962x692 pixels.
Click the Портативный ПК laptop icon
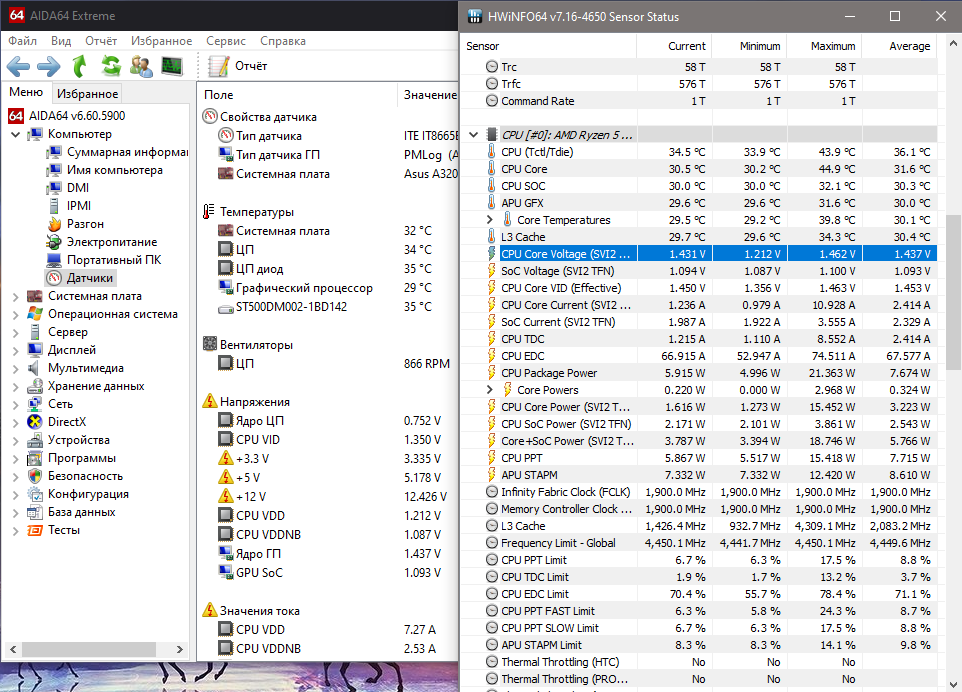coord(54,260)
